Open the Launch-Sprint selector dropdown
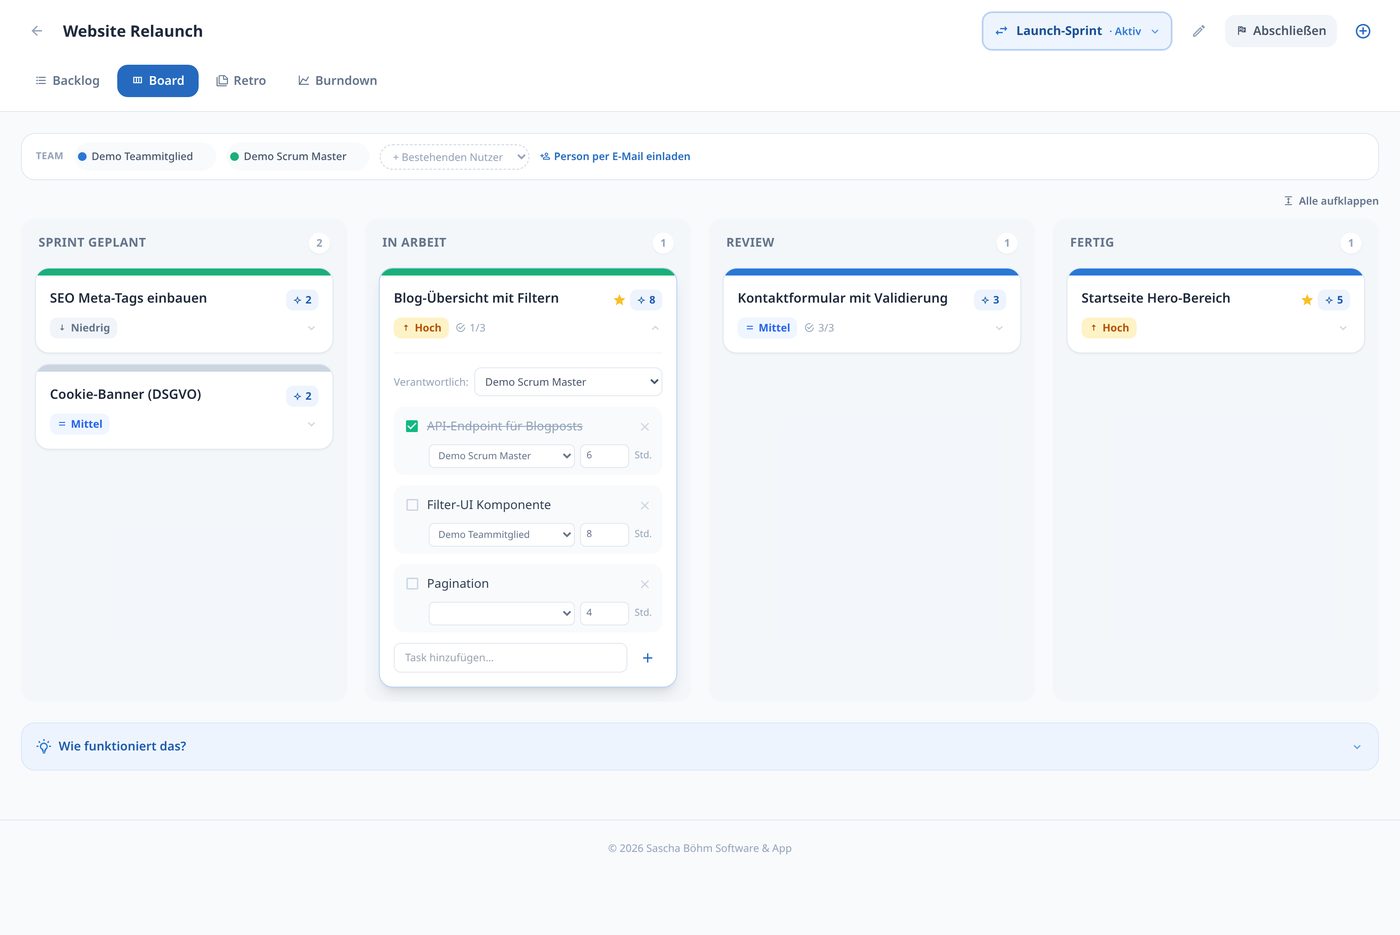 tap(1077, 31)
